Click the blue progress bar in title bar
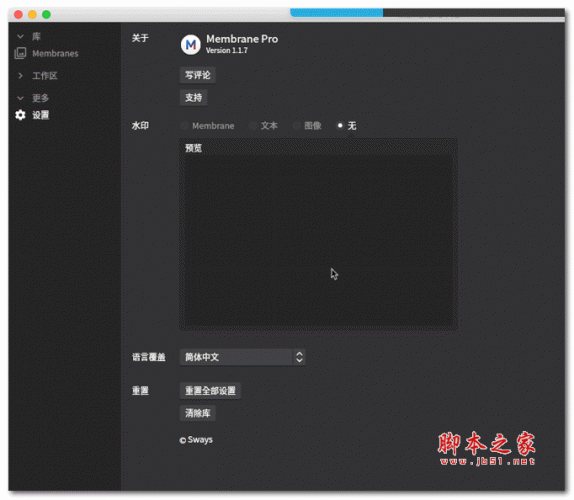The width and height of the screenshot is (574, 500). (336, 12)
